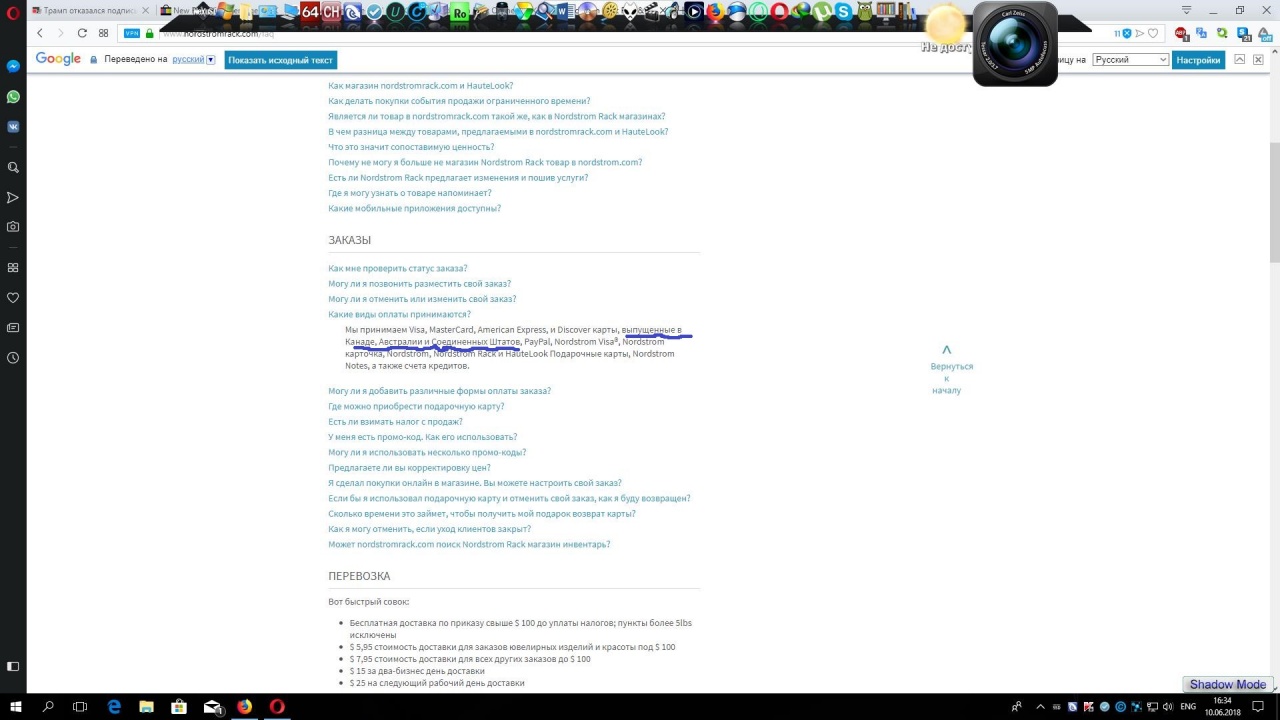Open VK in the Opera sidebar
Viewport: 1280px width, 720px height.
coord(13,127)
